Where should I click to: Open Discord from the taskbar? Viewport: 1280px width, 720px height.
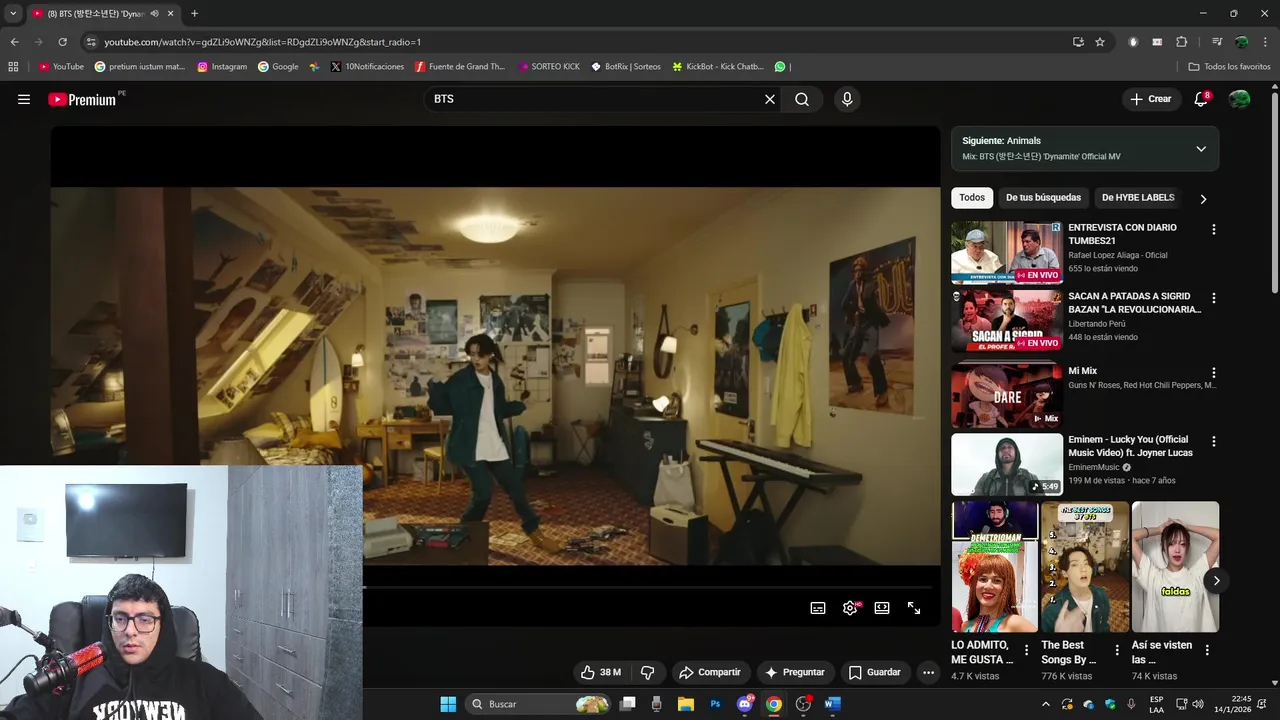click(745, 704)
